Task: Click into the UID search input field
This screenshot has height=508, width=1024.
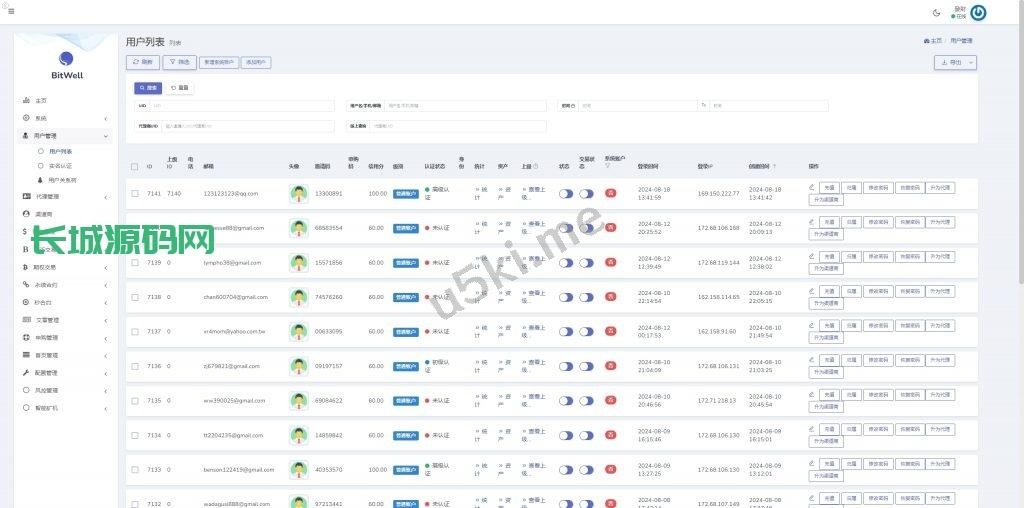Action: [x=240, y=105]
